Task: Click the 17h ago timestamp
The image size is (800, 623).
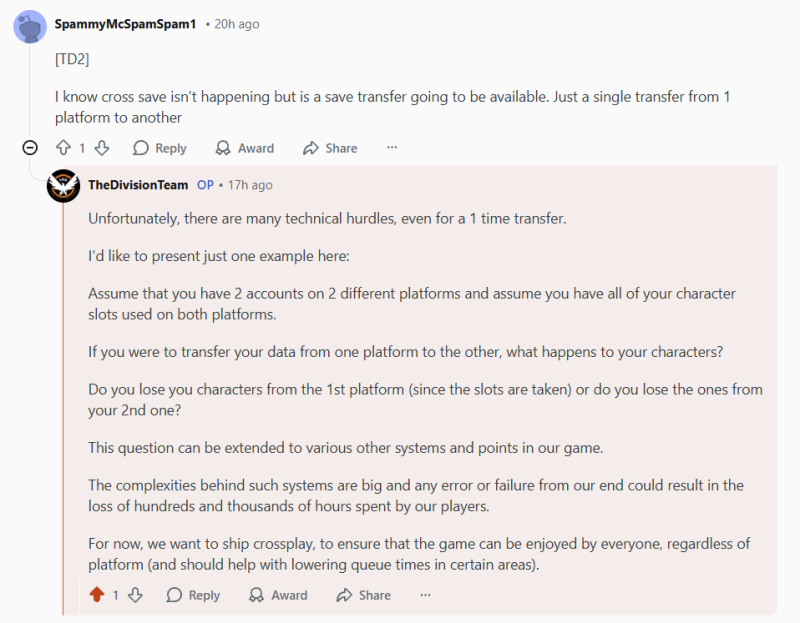Action: 249,185
